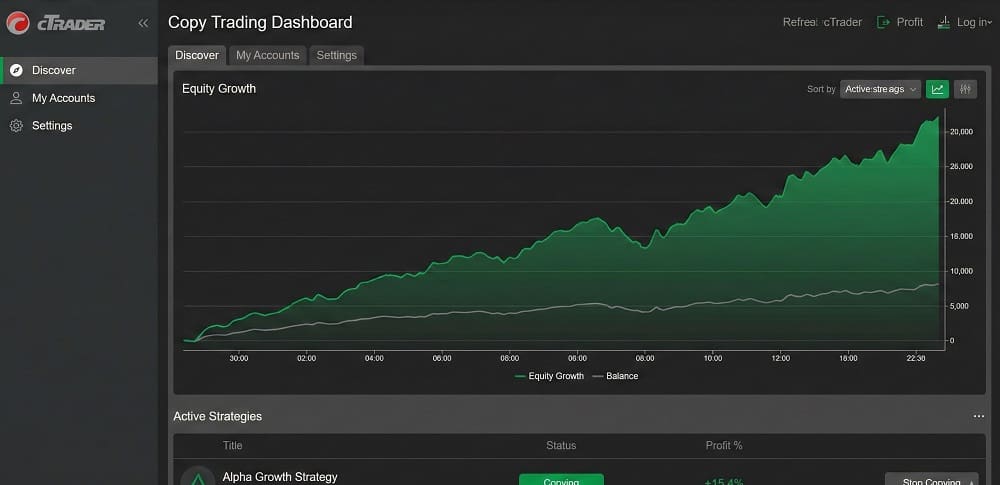Toggle the Balance series in the chart legend
Viewport: 1000px width, 485px height.
click(615, 376)
